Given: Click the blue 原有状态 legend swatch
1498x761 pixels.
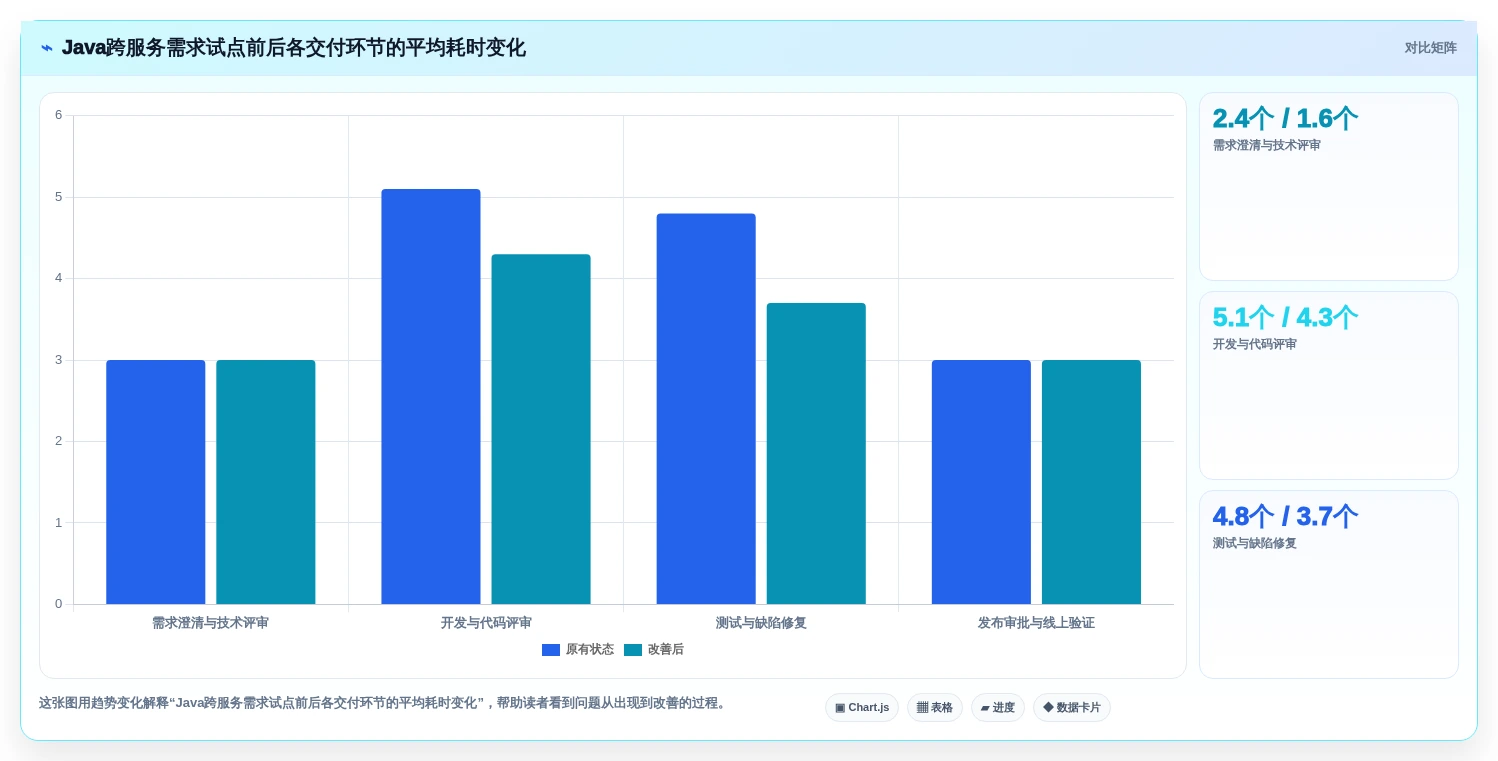Looking at the screenshot, I should pos(551,650).
